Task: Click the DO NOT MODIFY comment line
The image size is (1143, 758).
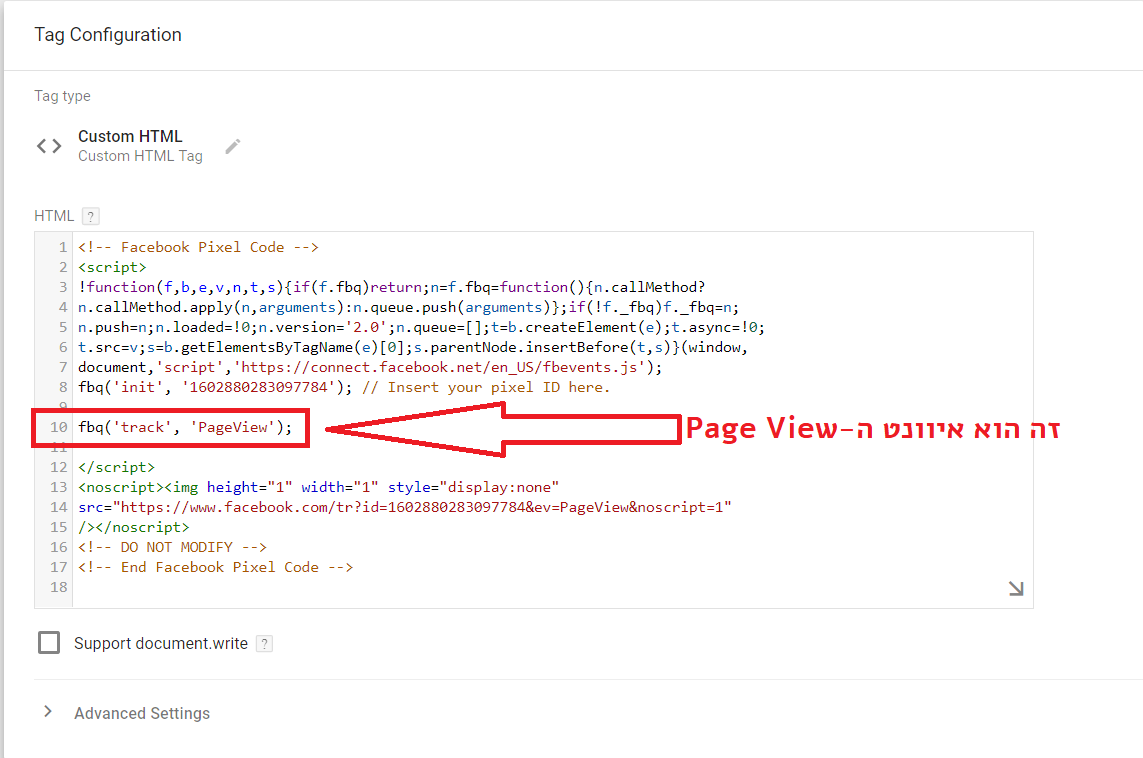Action: (173, 547)
